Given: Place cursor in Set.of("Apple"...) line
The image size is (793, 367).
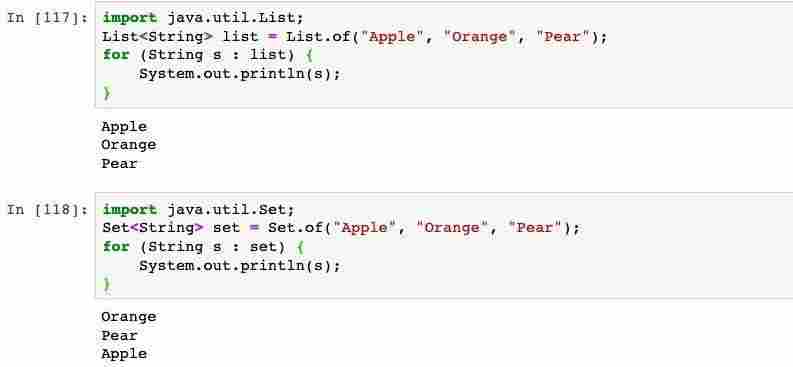Looking at the screenshot, I should coord(340,228).
